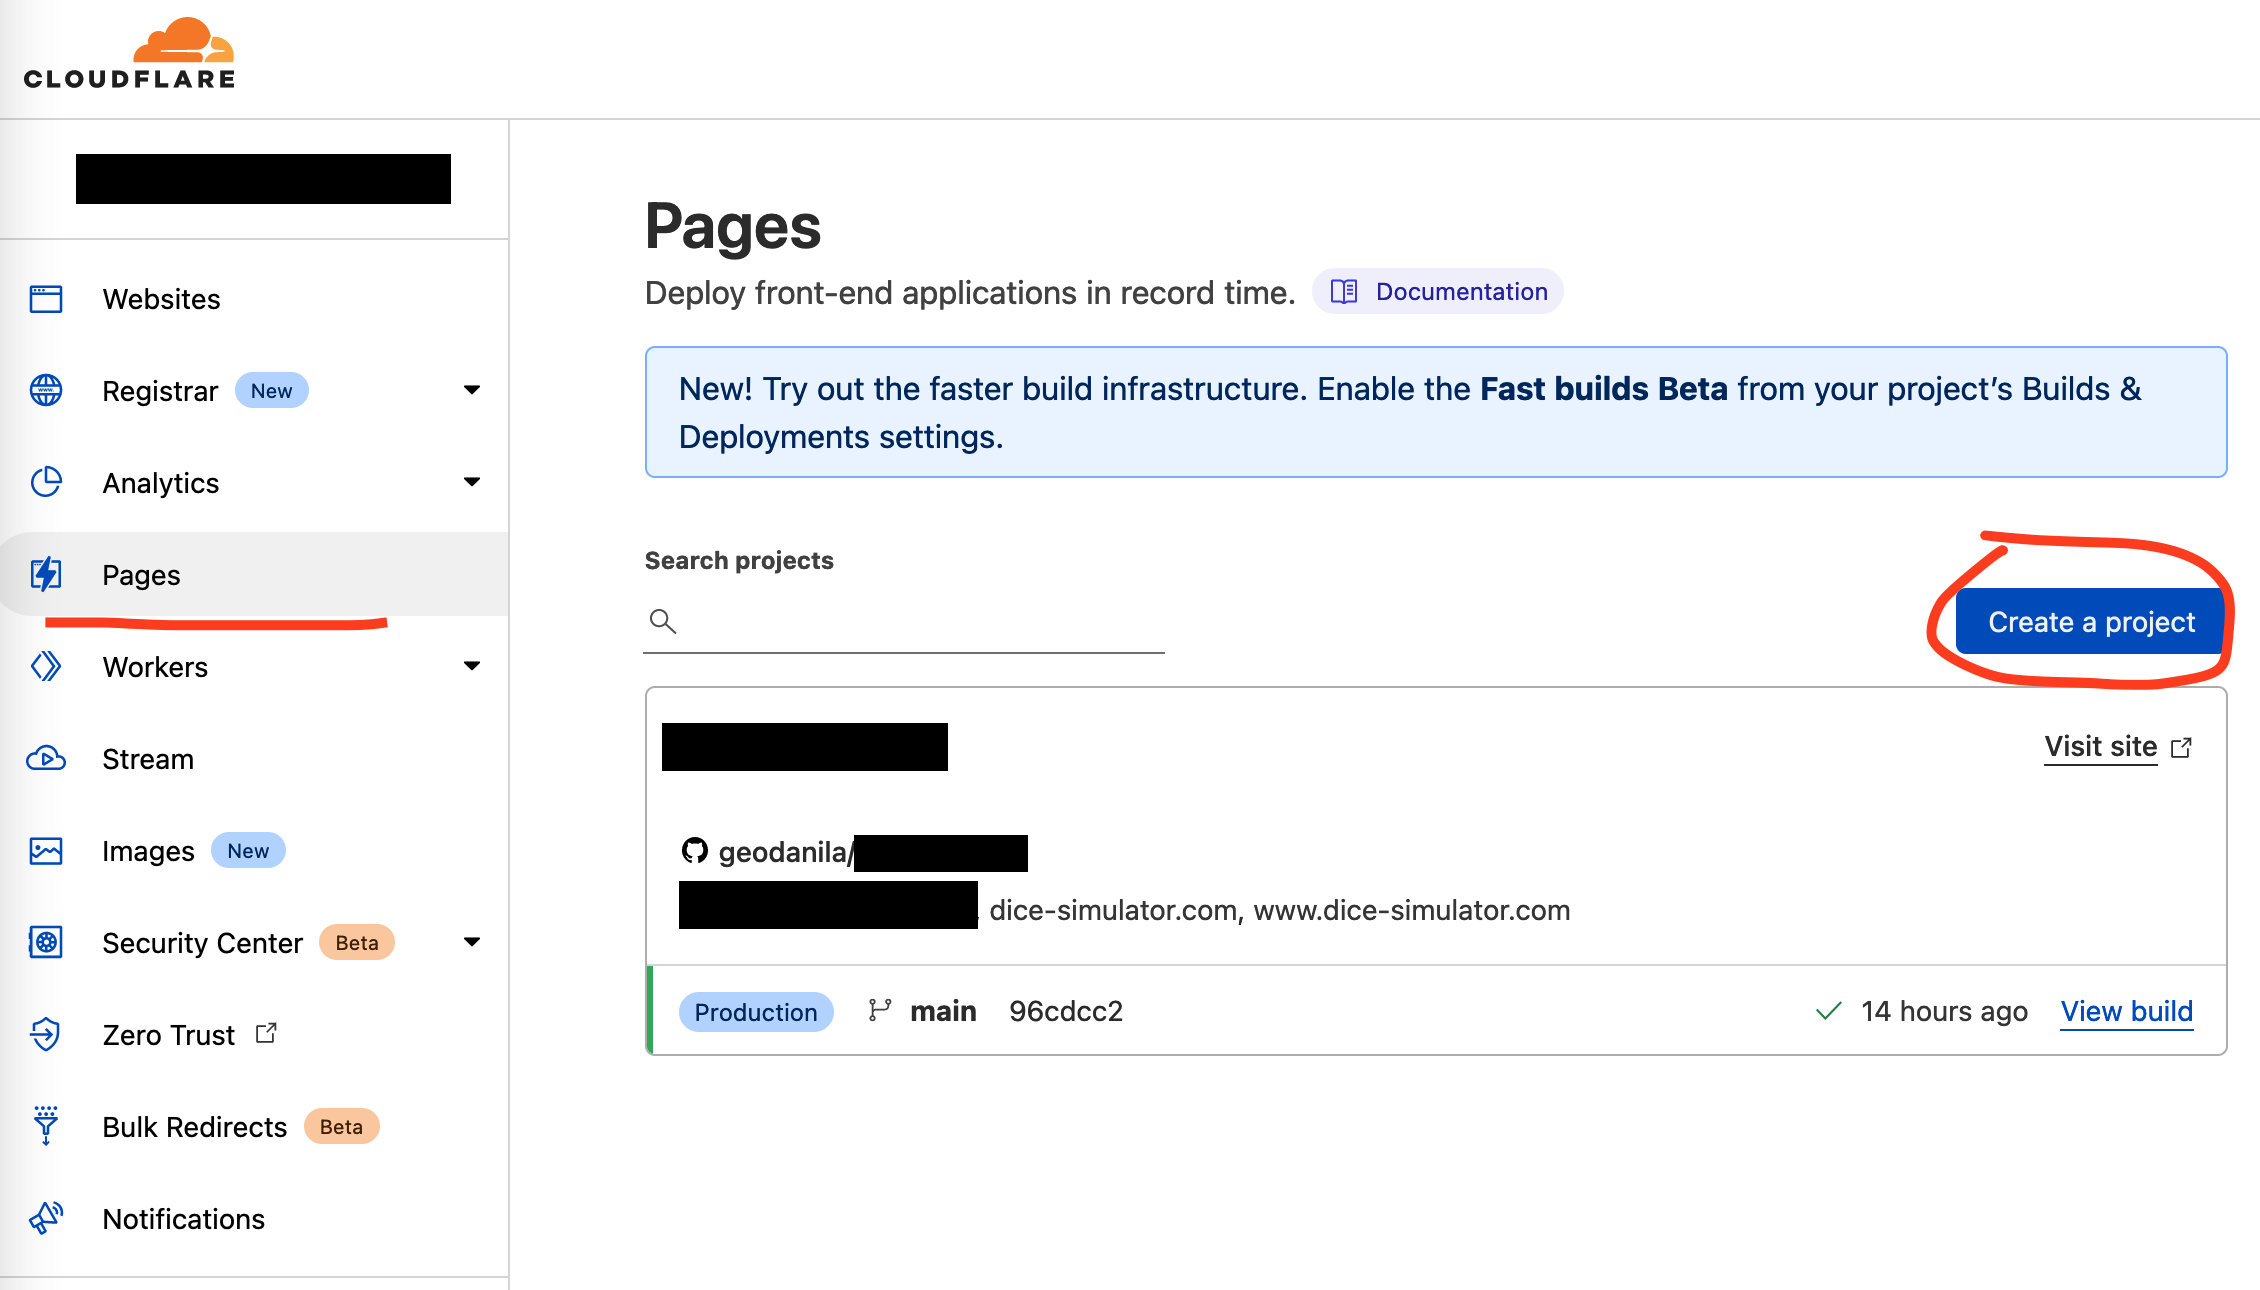Click the Zero Trust icon
This screenshot has width=2260, height=1290.
45,1034
